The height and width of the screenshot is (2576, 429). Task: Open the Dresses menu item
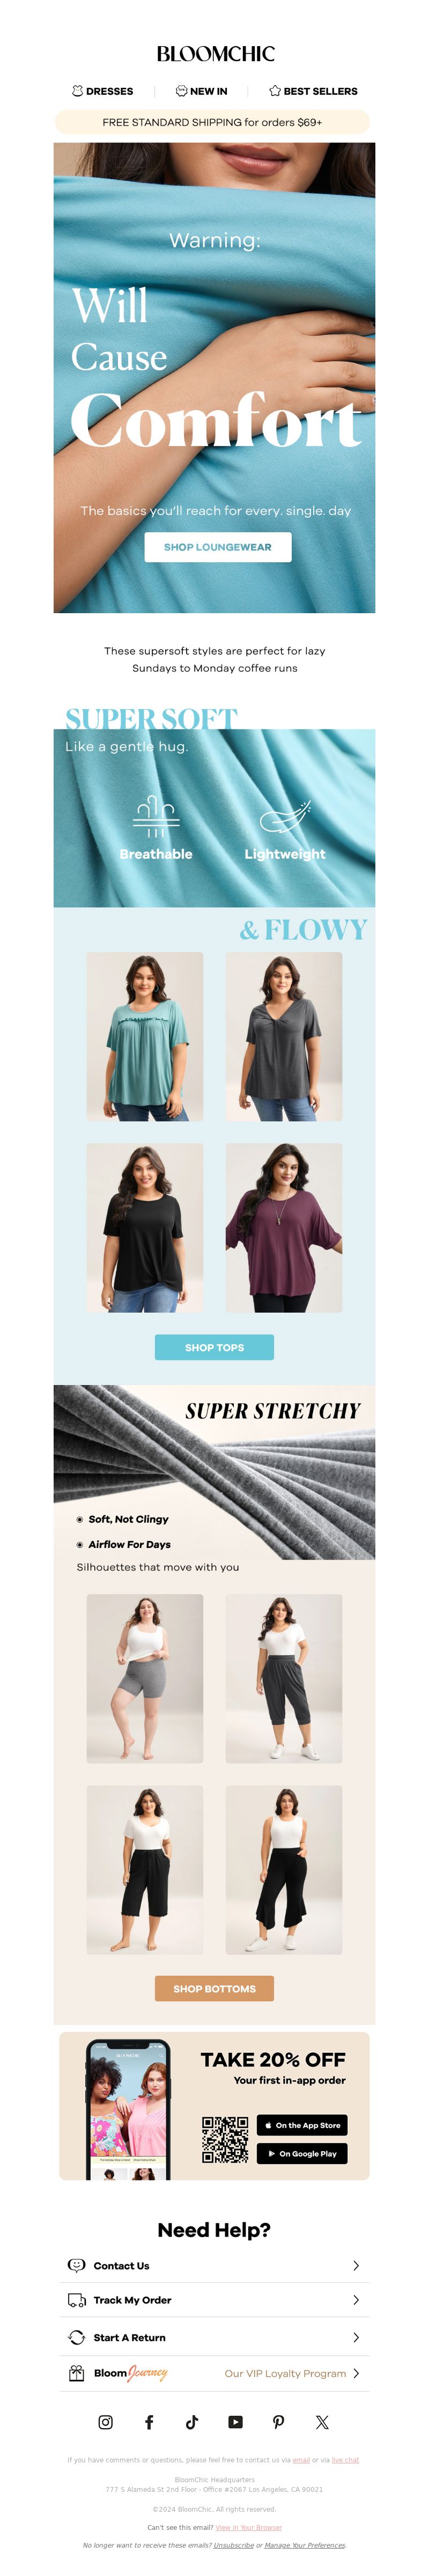coord(102,91)
